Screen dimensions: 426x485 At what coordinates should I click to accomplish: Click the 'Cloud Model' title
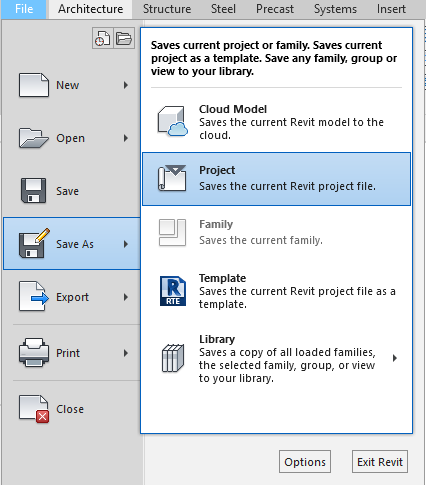click(233, 109)
